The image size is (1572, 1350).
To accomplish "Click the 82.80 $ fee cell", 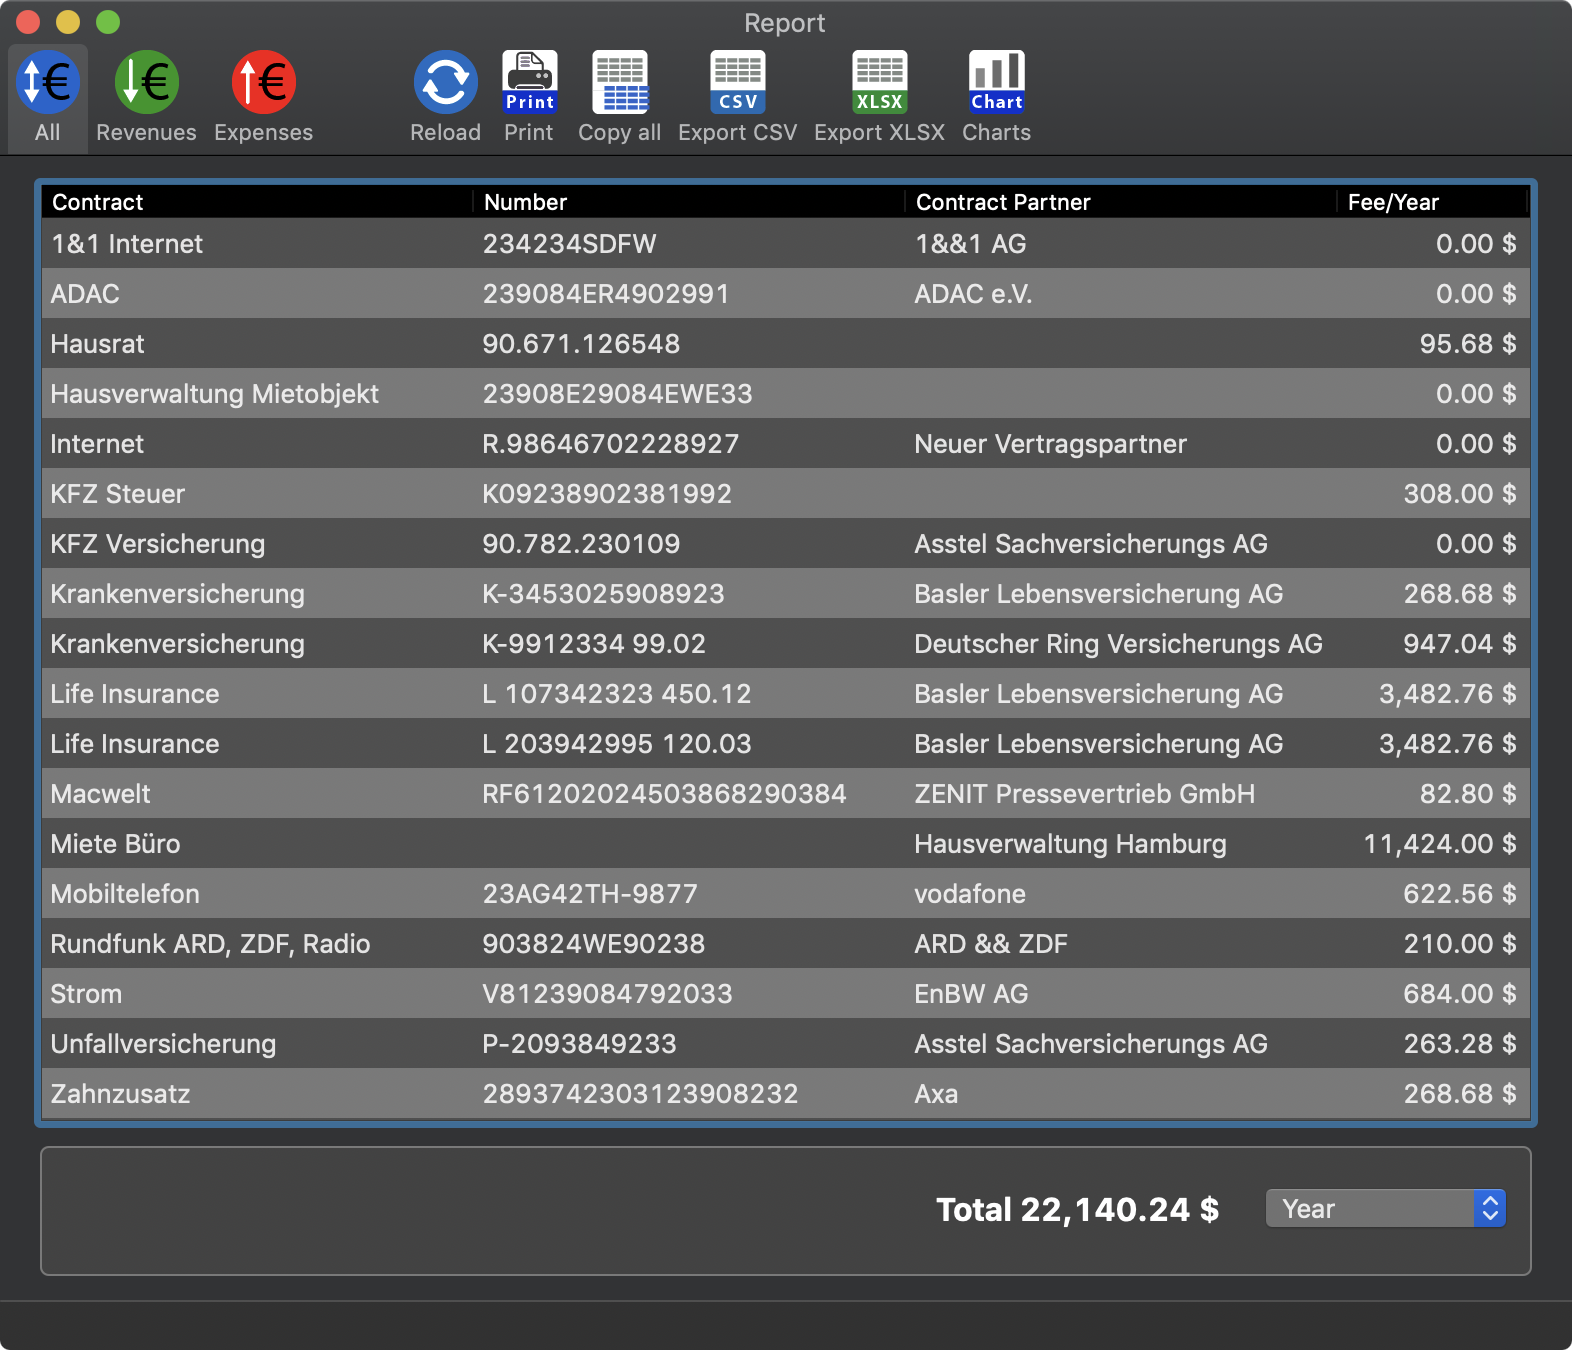I will 1468,794.
